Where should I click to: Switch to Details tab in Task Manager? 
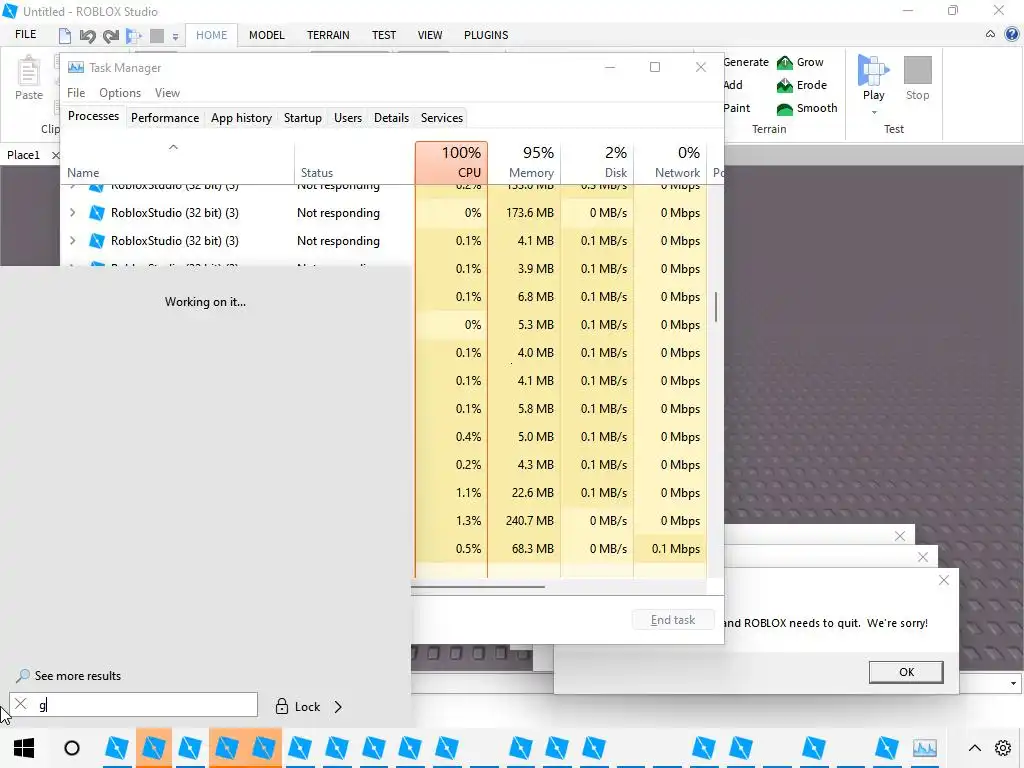point(391,118)
